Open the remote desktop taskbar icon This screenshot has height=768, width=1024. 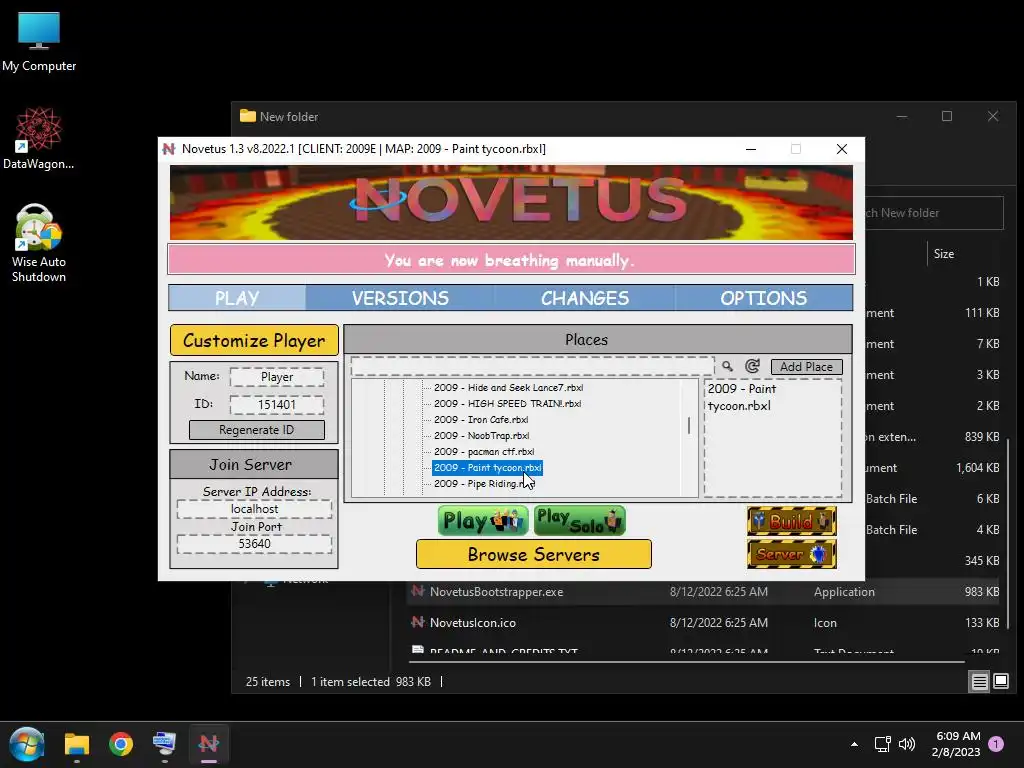165,744
